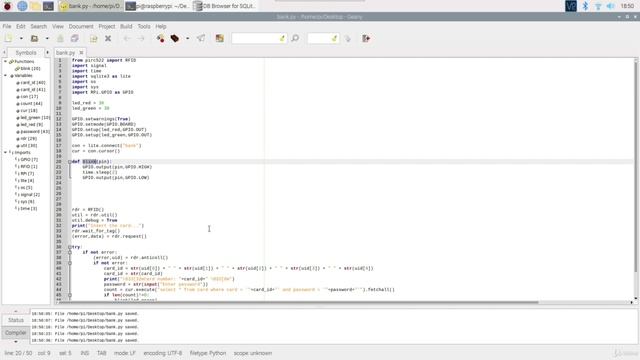Open the Edit menu

pos(20,26)
